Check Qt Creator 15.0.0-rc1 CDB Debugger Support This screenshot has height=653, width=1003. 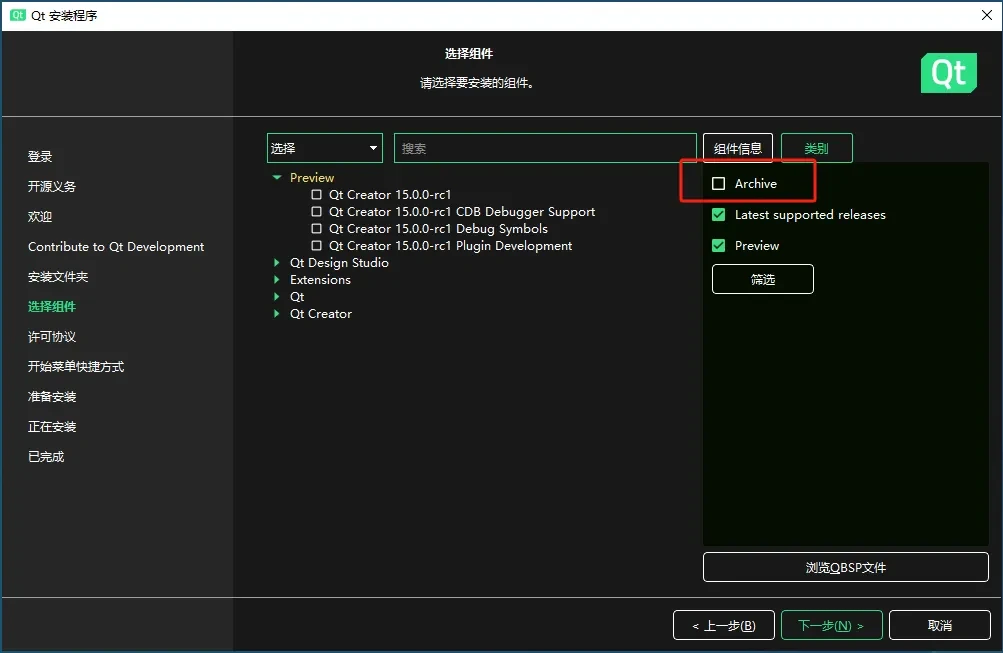[316, 212]
